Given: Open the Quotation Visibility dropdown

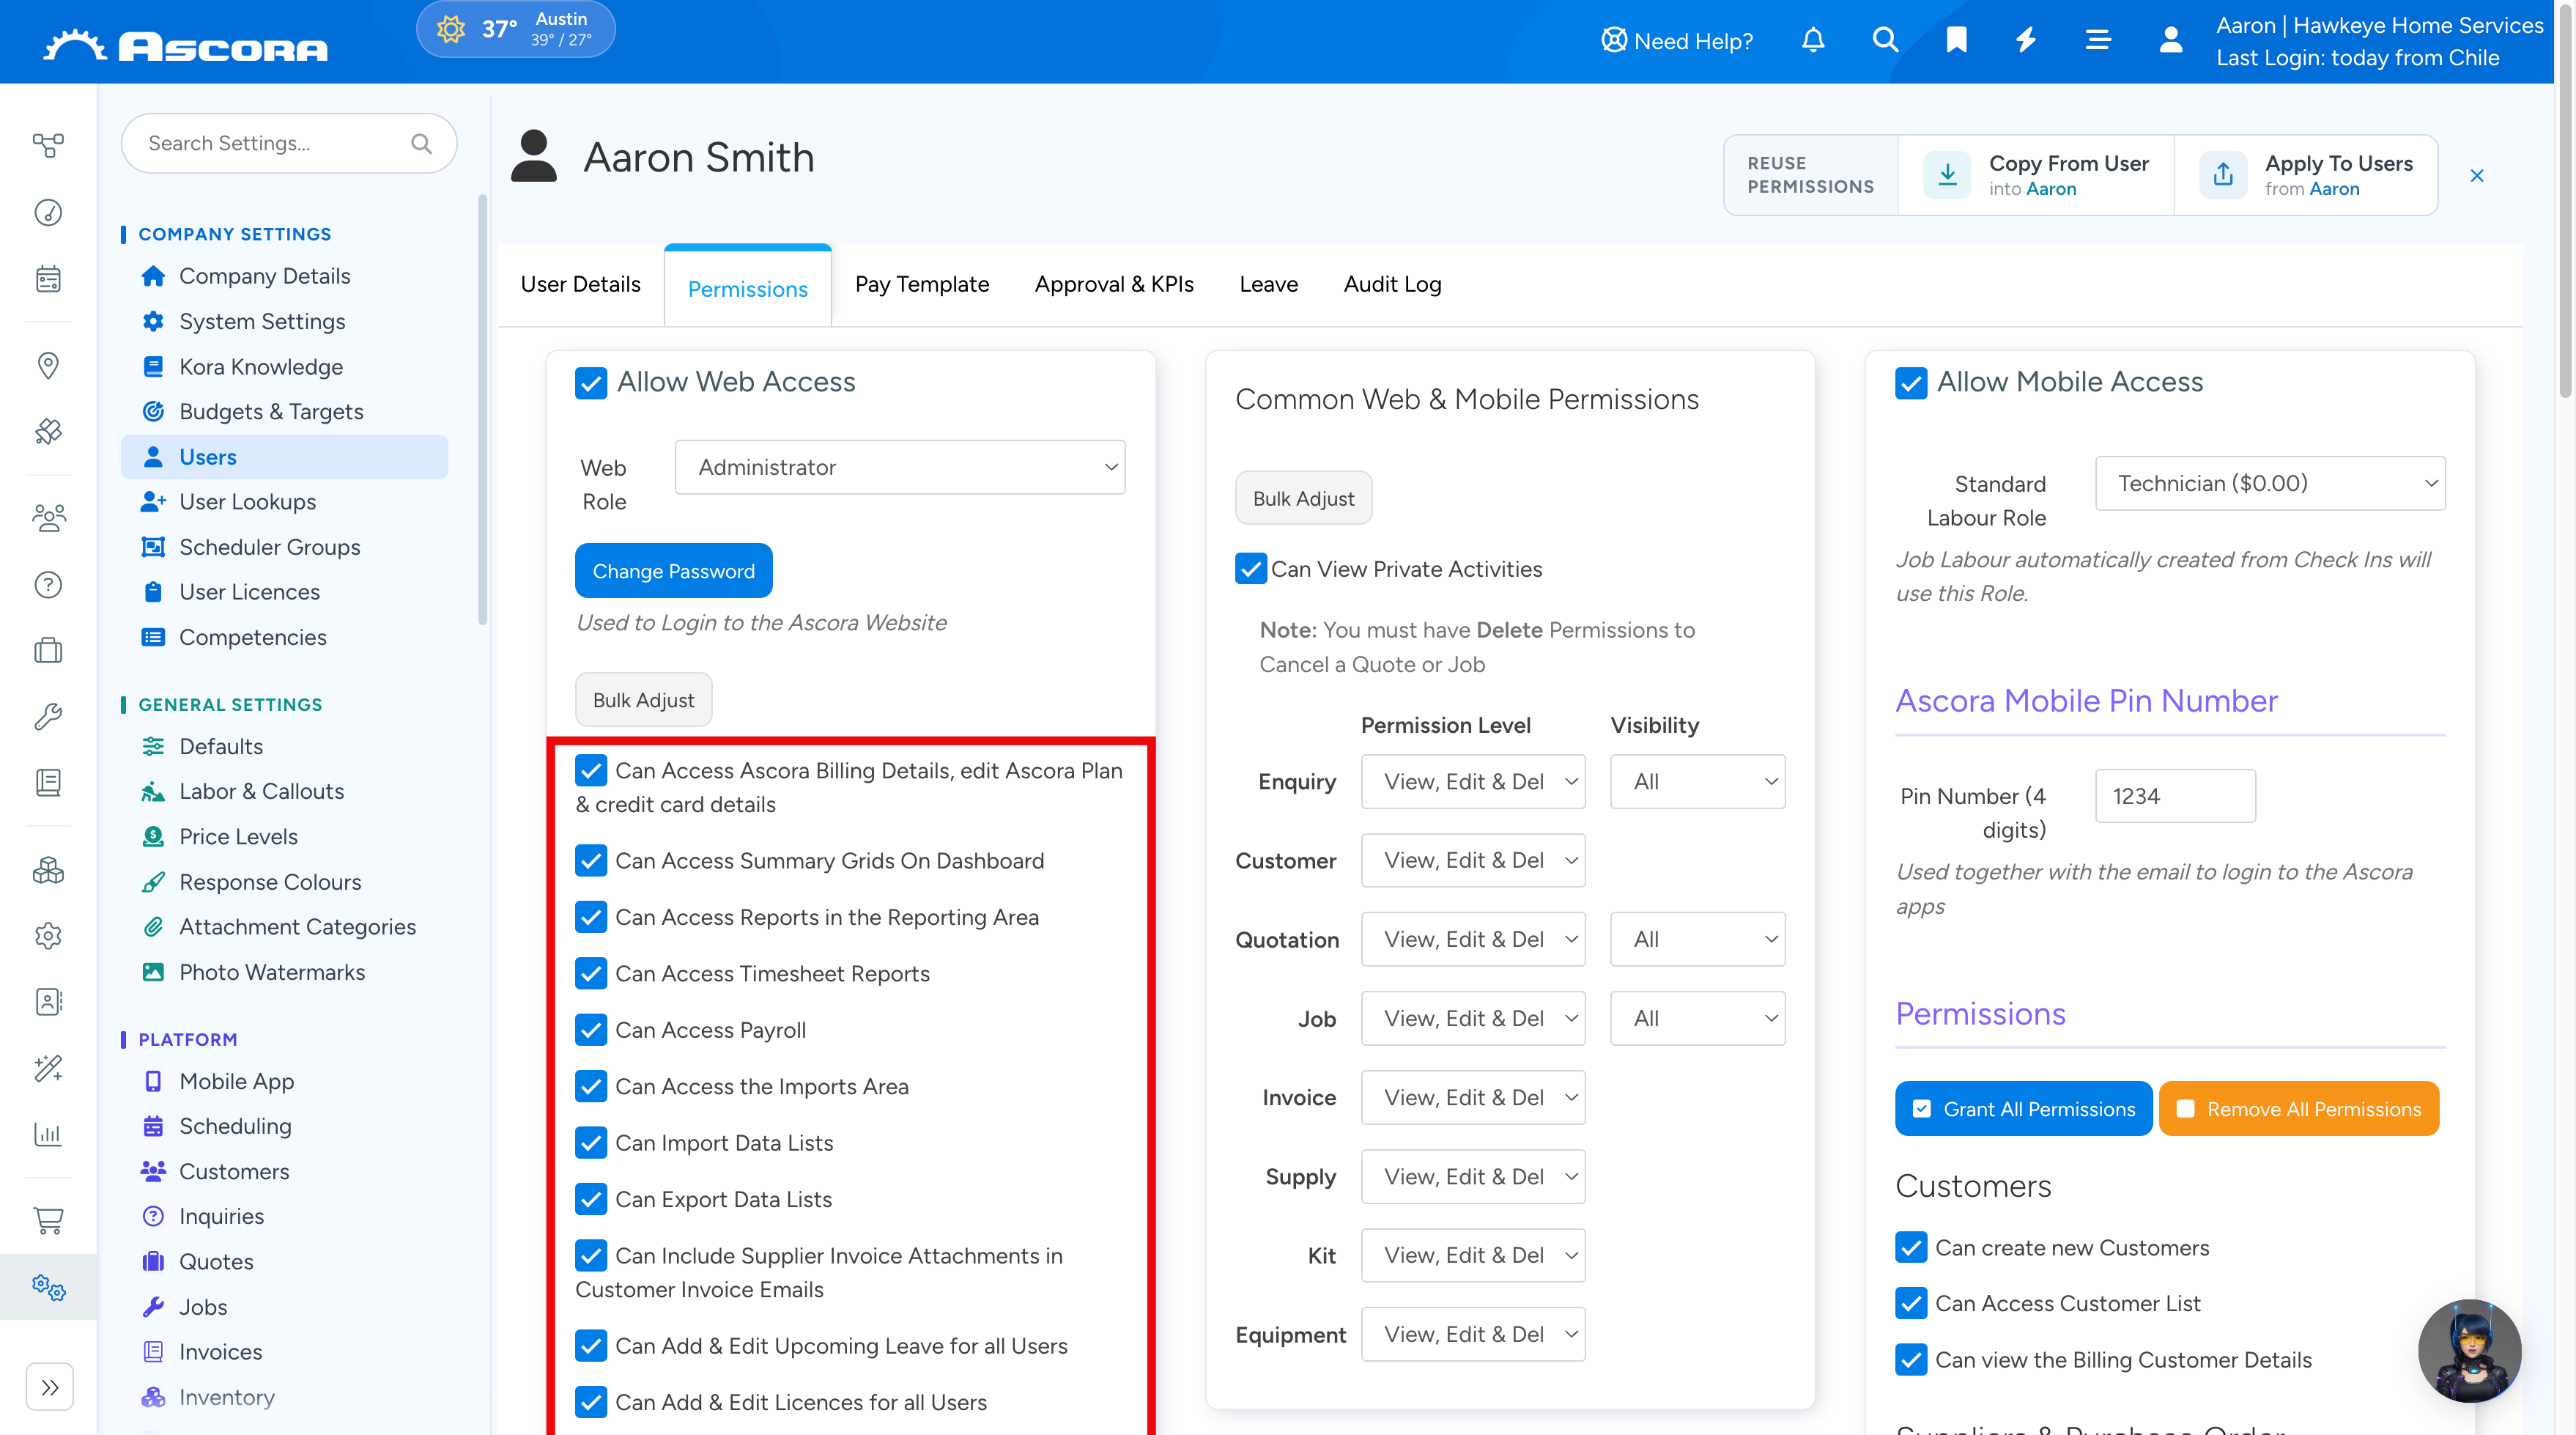Looking at the screenshot, I should [x=1697, y=940].
